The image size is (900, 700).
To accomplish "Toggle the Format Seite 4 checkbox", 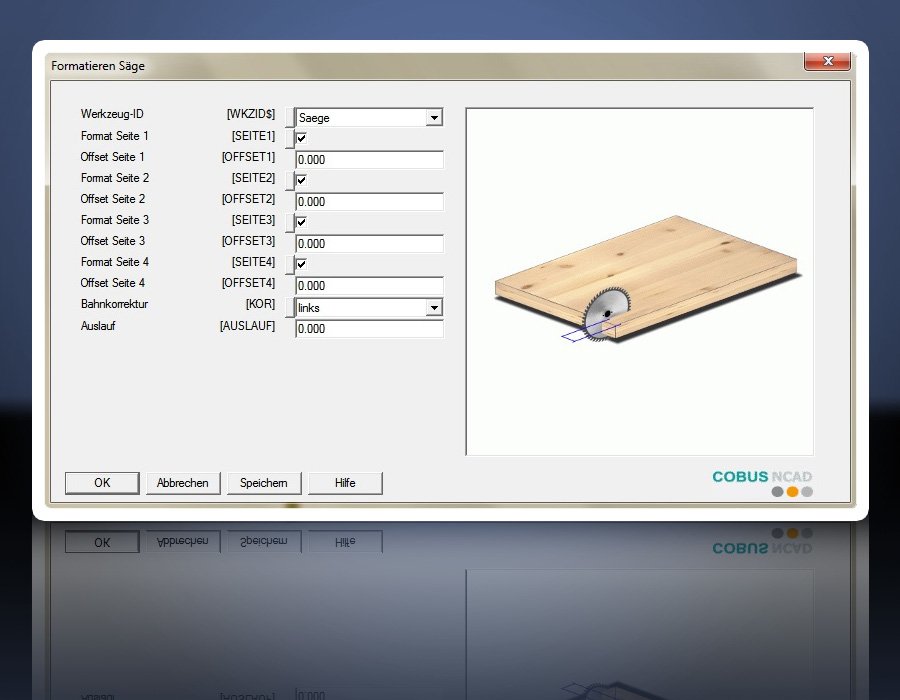I will 301,263.
